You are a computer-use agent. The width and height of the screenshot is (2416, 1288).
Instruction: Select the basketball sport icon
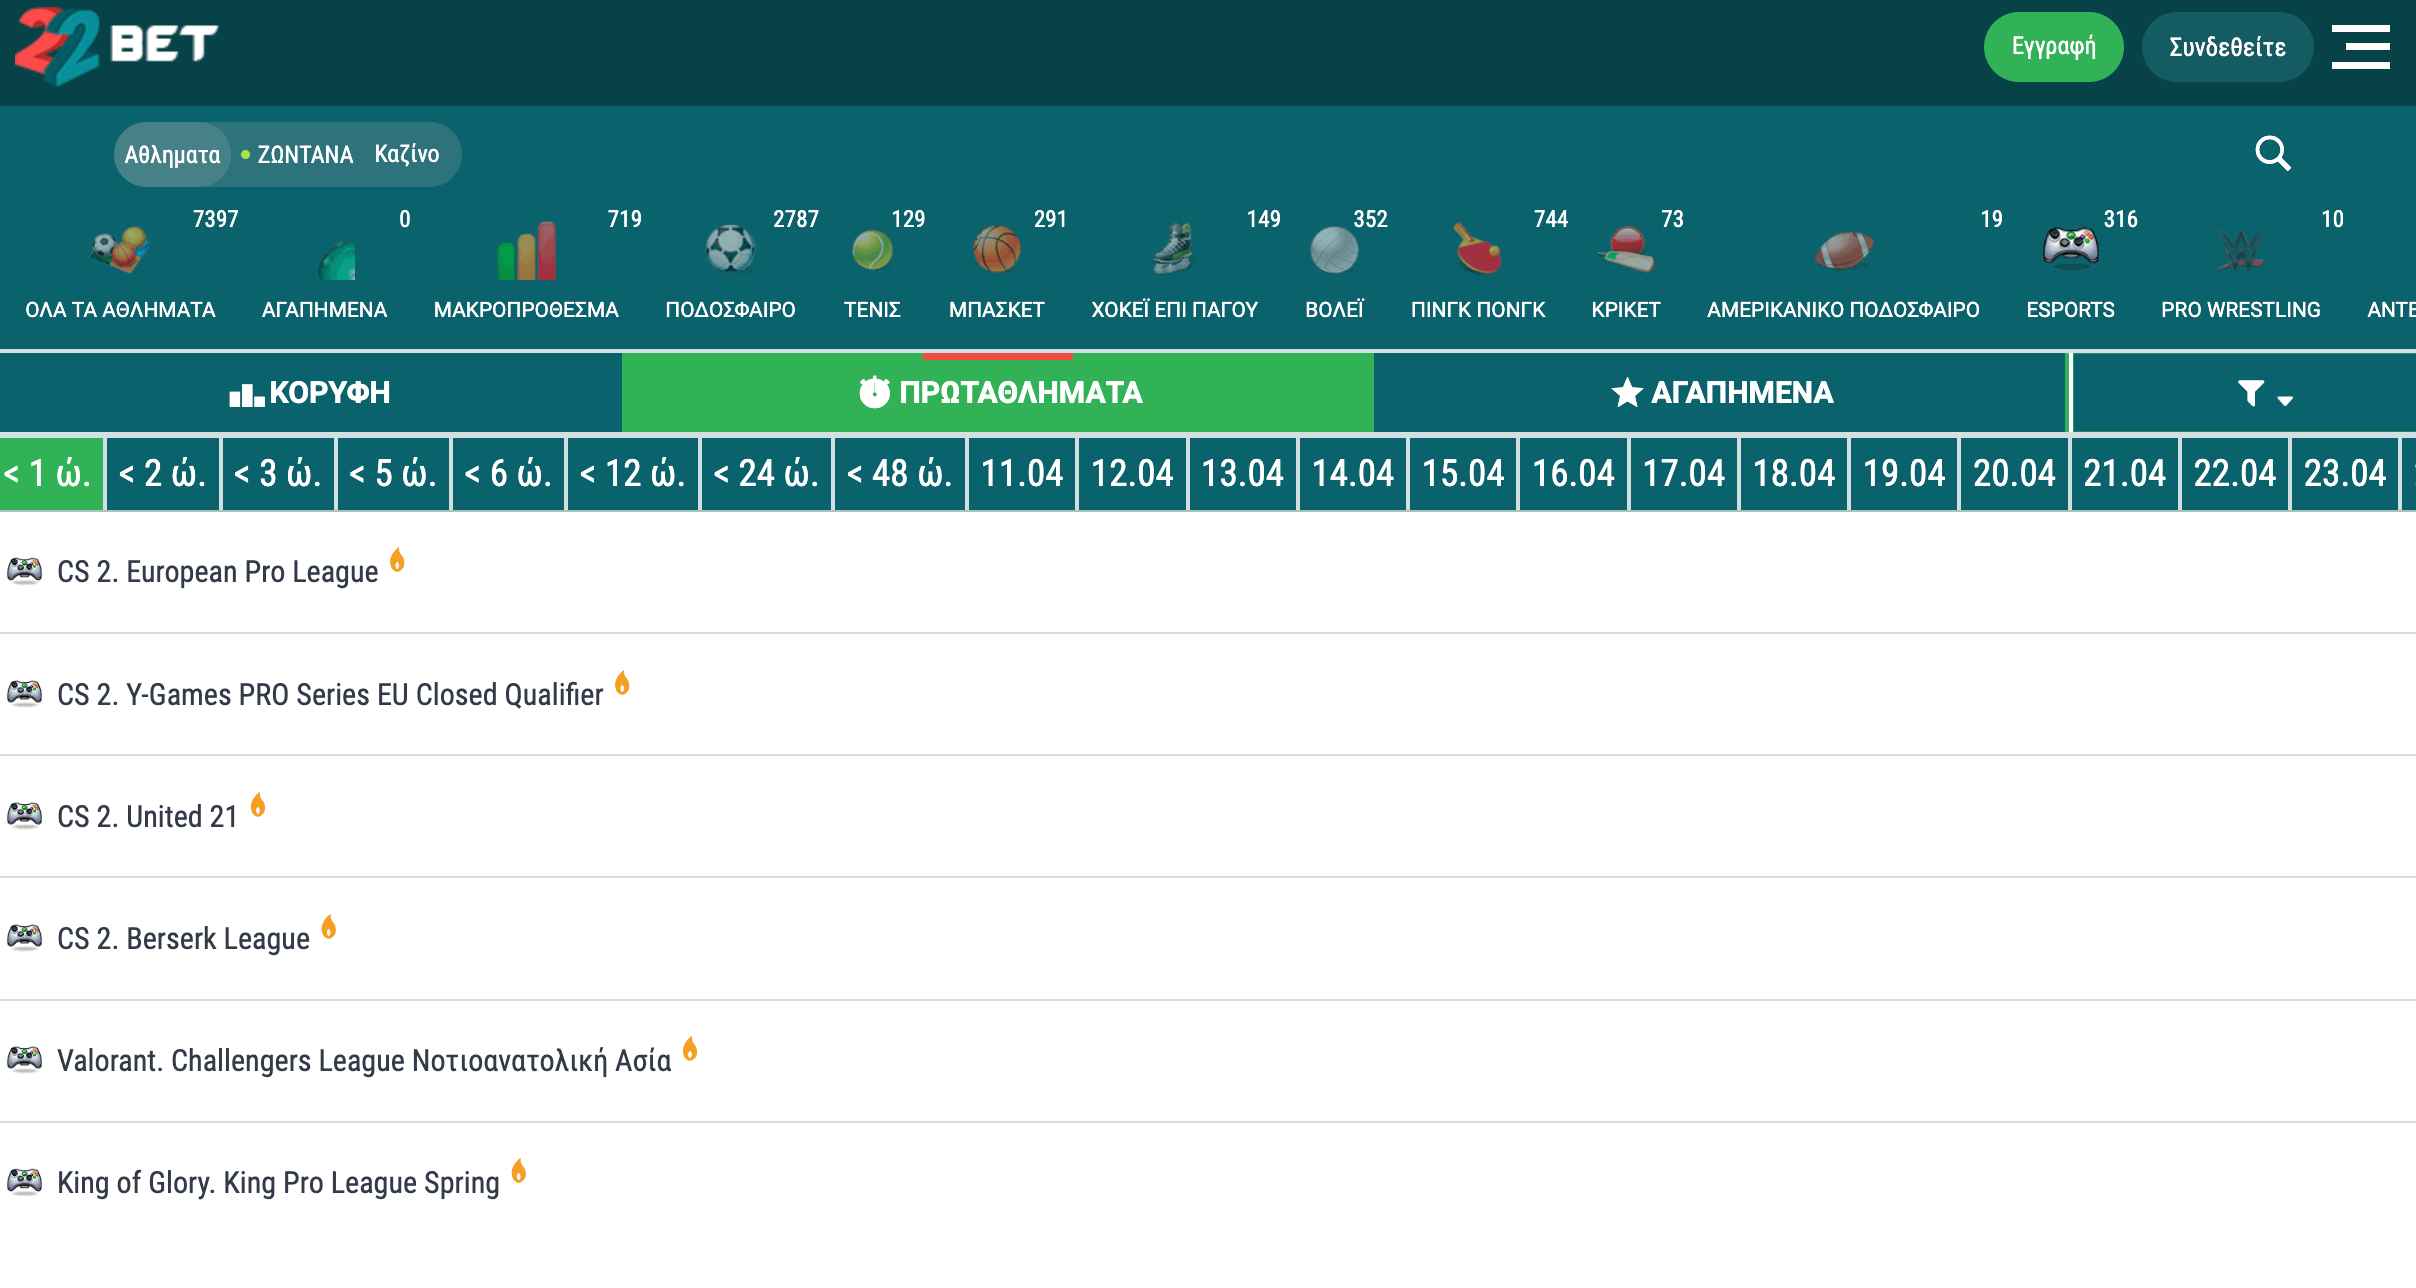[996, 249]
